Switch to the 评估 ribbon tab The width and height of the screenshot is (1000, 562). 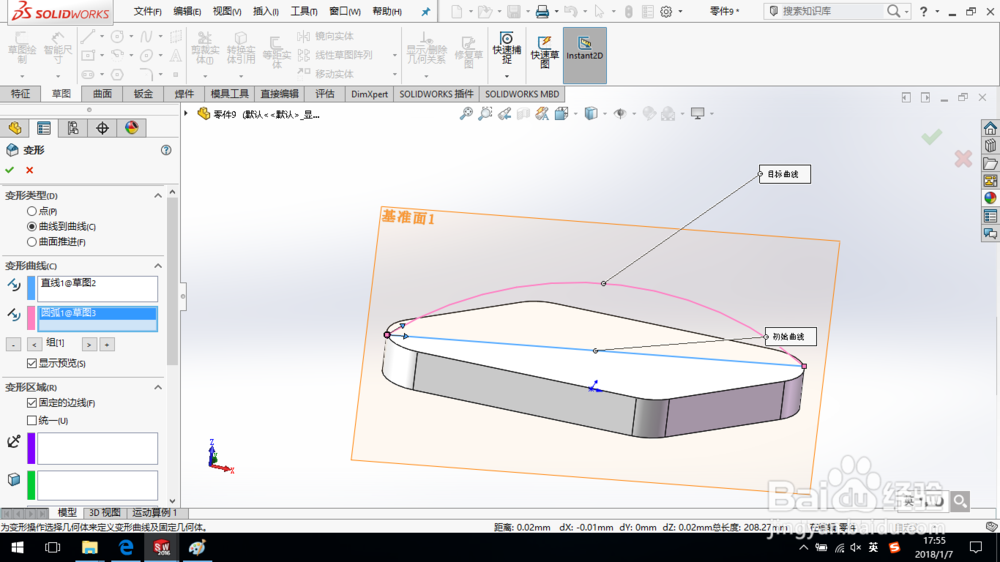point(325,94)
